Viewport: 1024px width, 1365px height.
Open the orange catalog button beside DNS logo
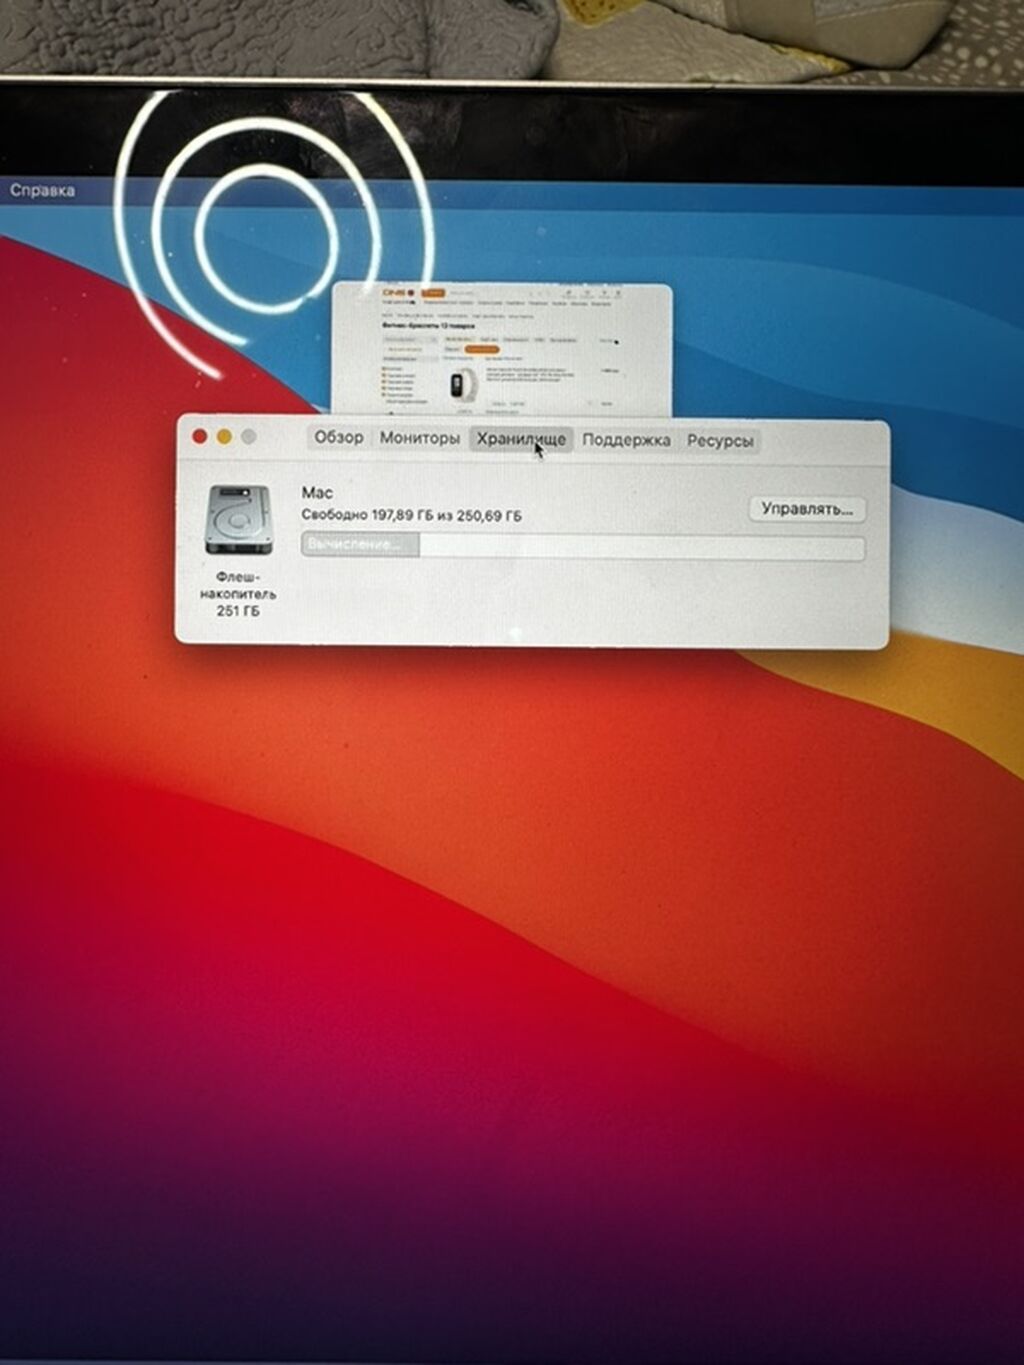433,293
